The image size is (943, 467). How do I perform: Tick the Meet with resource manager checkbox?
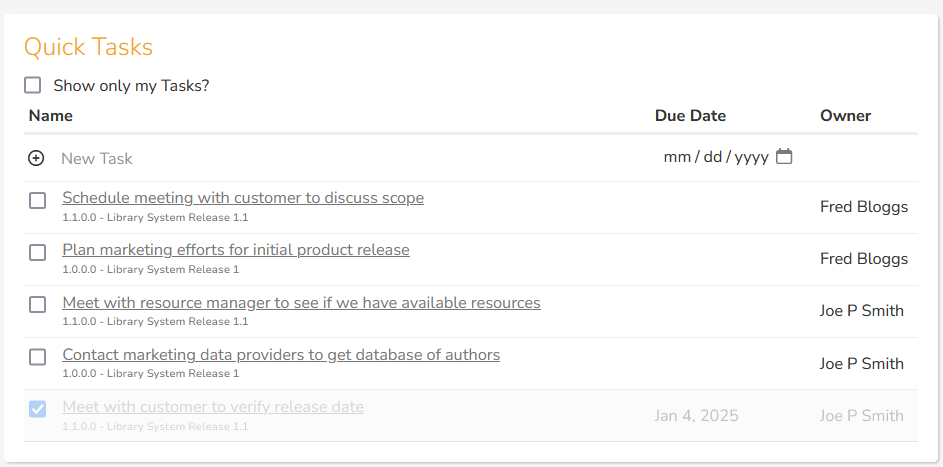pos(37,305)
